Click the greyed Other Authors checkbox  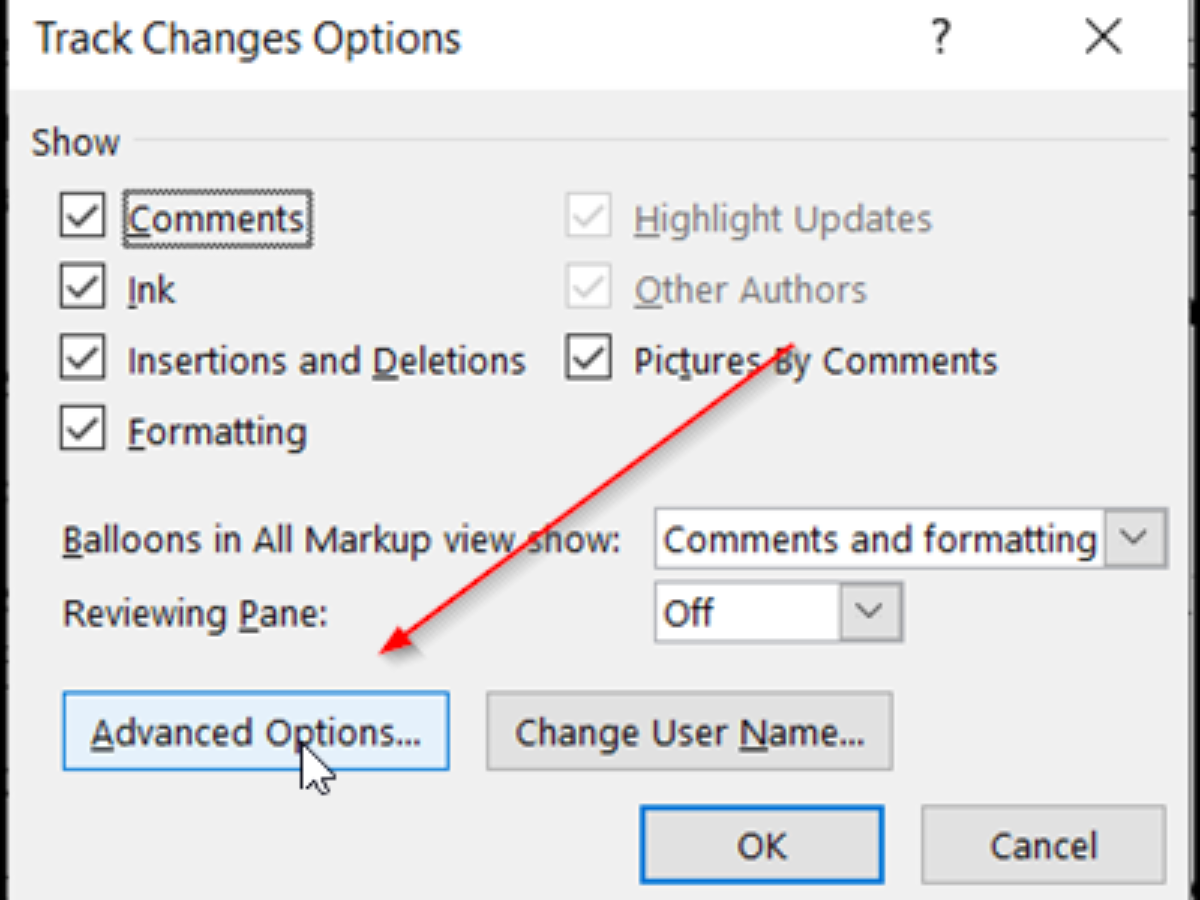point(588,290)
